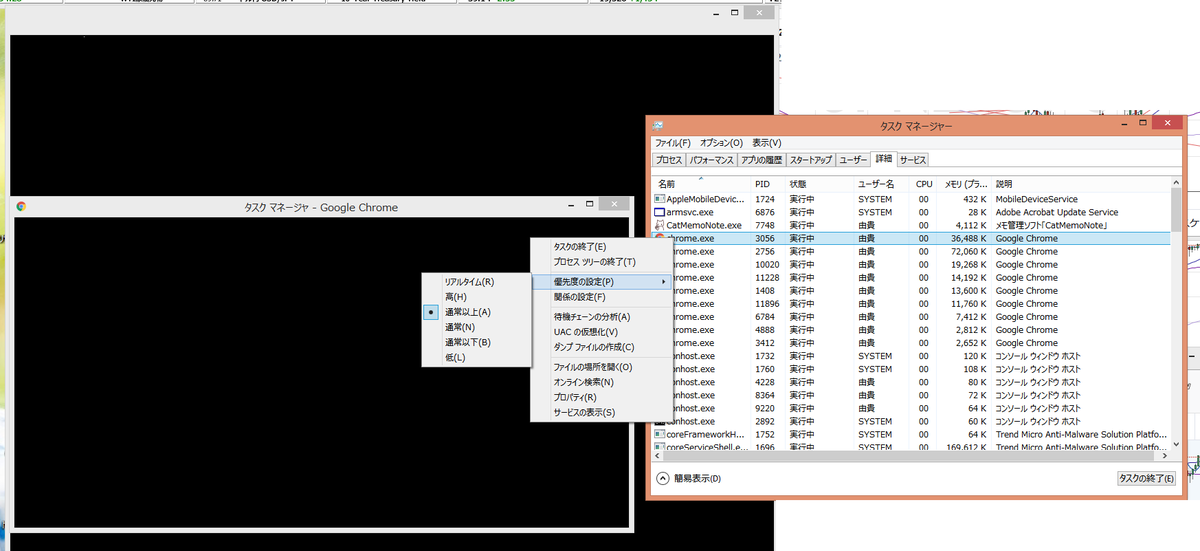Click the AppleMobileDevice process icon
The image size is (1200, 551).
click(x=659, y=199)
